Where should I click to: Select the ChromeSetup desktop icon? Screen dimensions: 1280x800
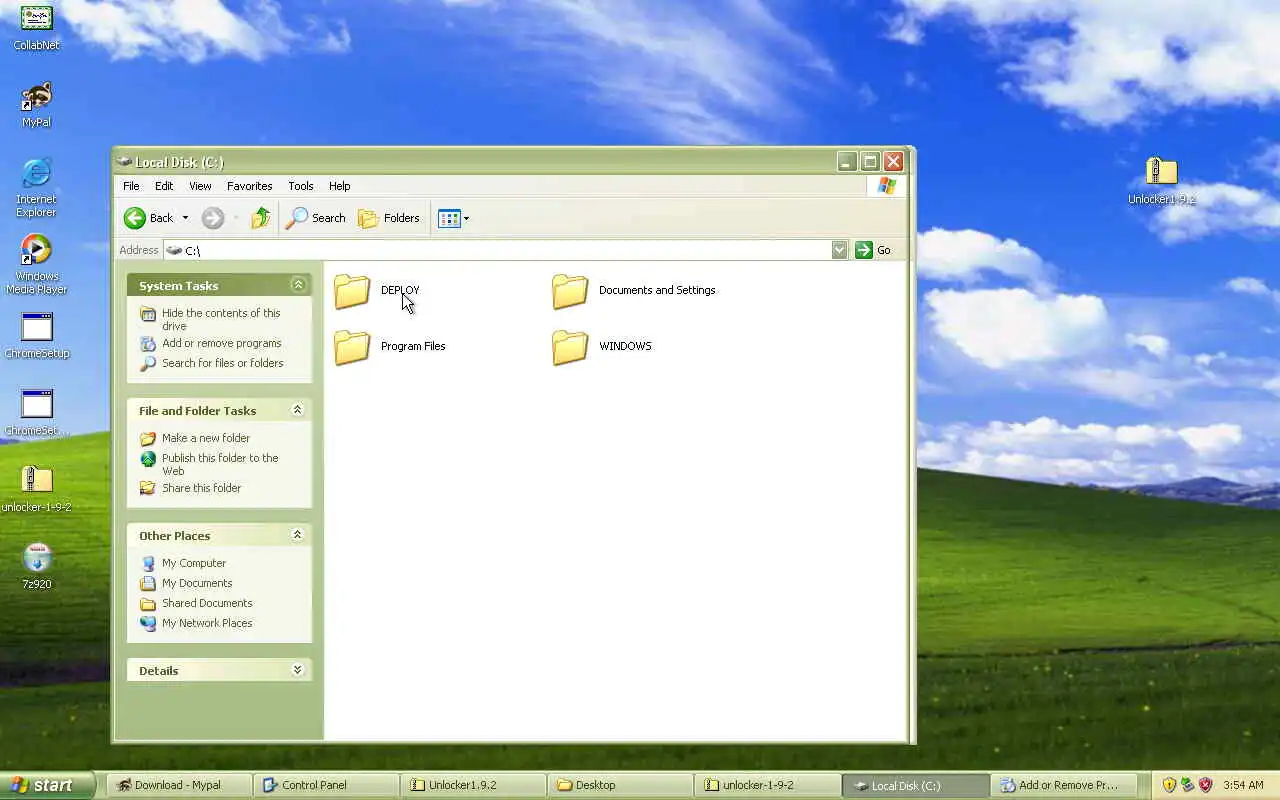(x=37, y=335)
